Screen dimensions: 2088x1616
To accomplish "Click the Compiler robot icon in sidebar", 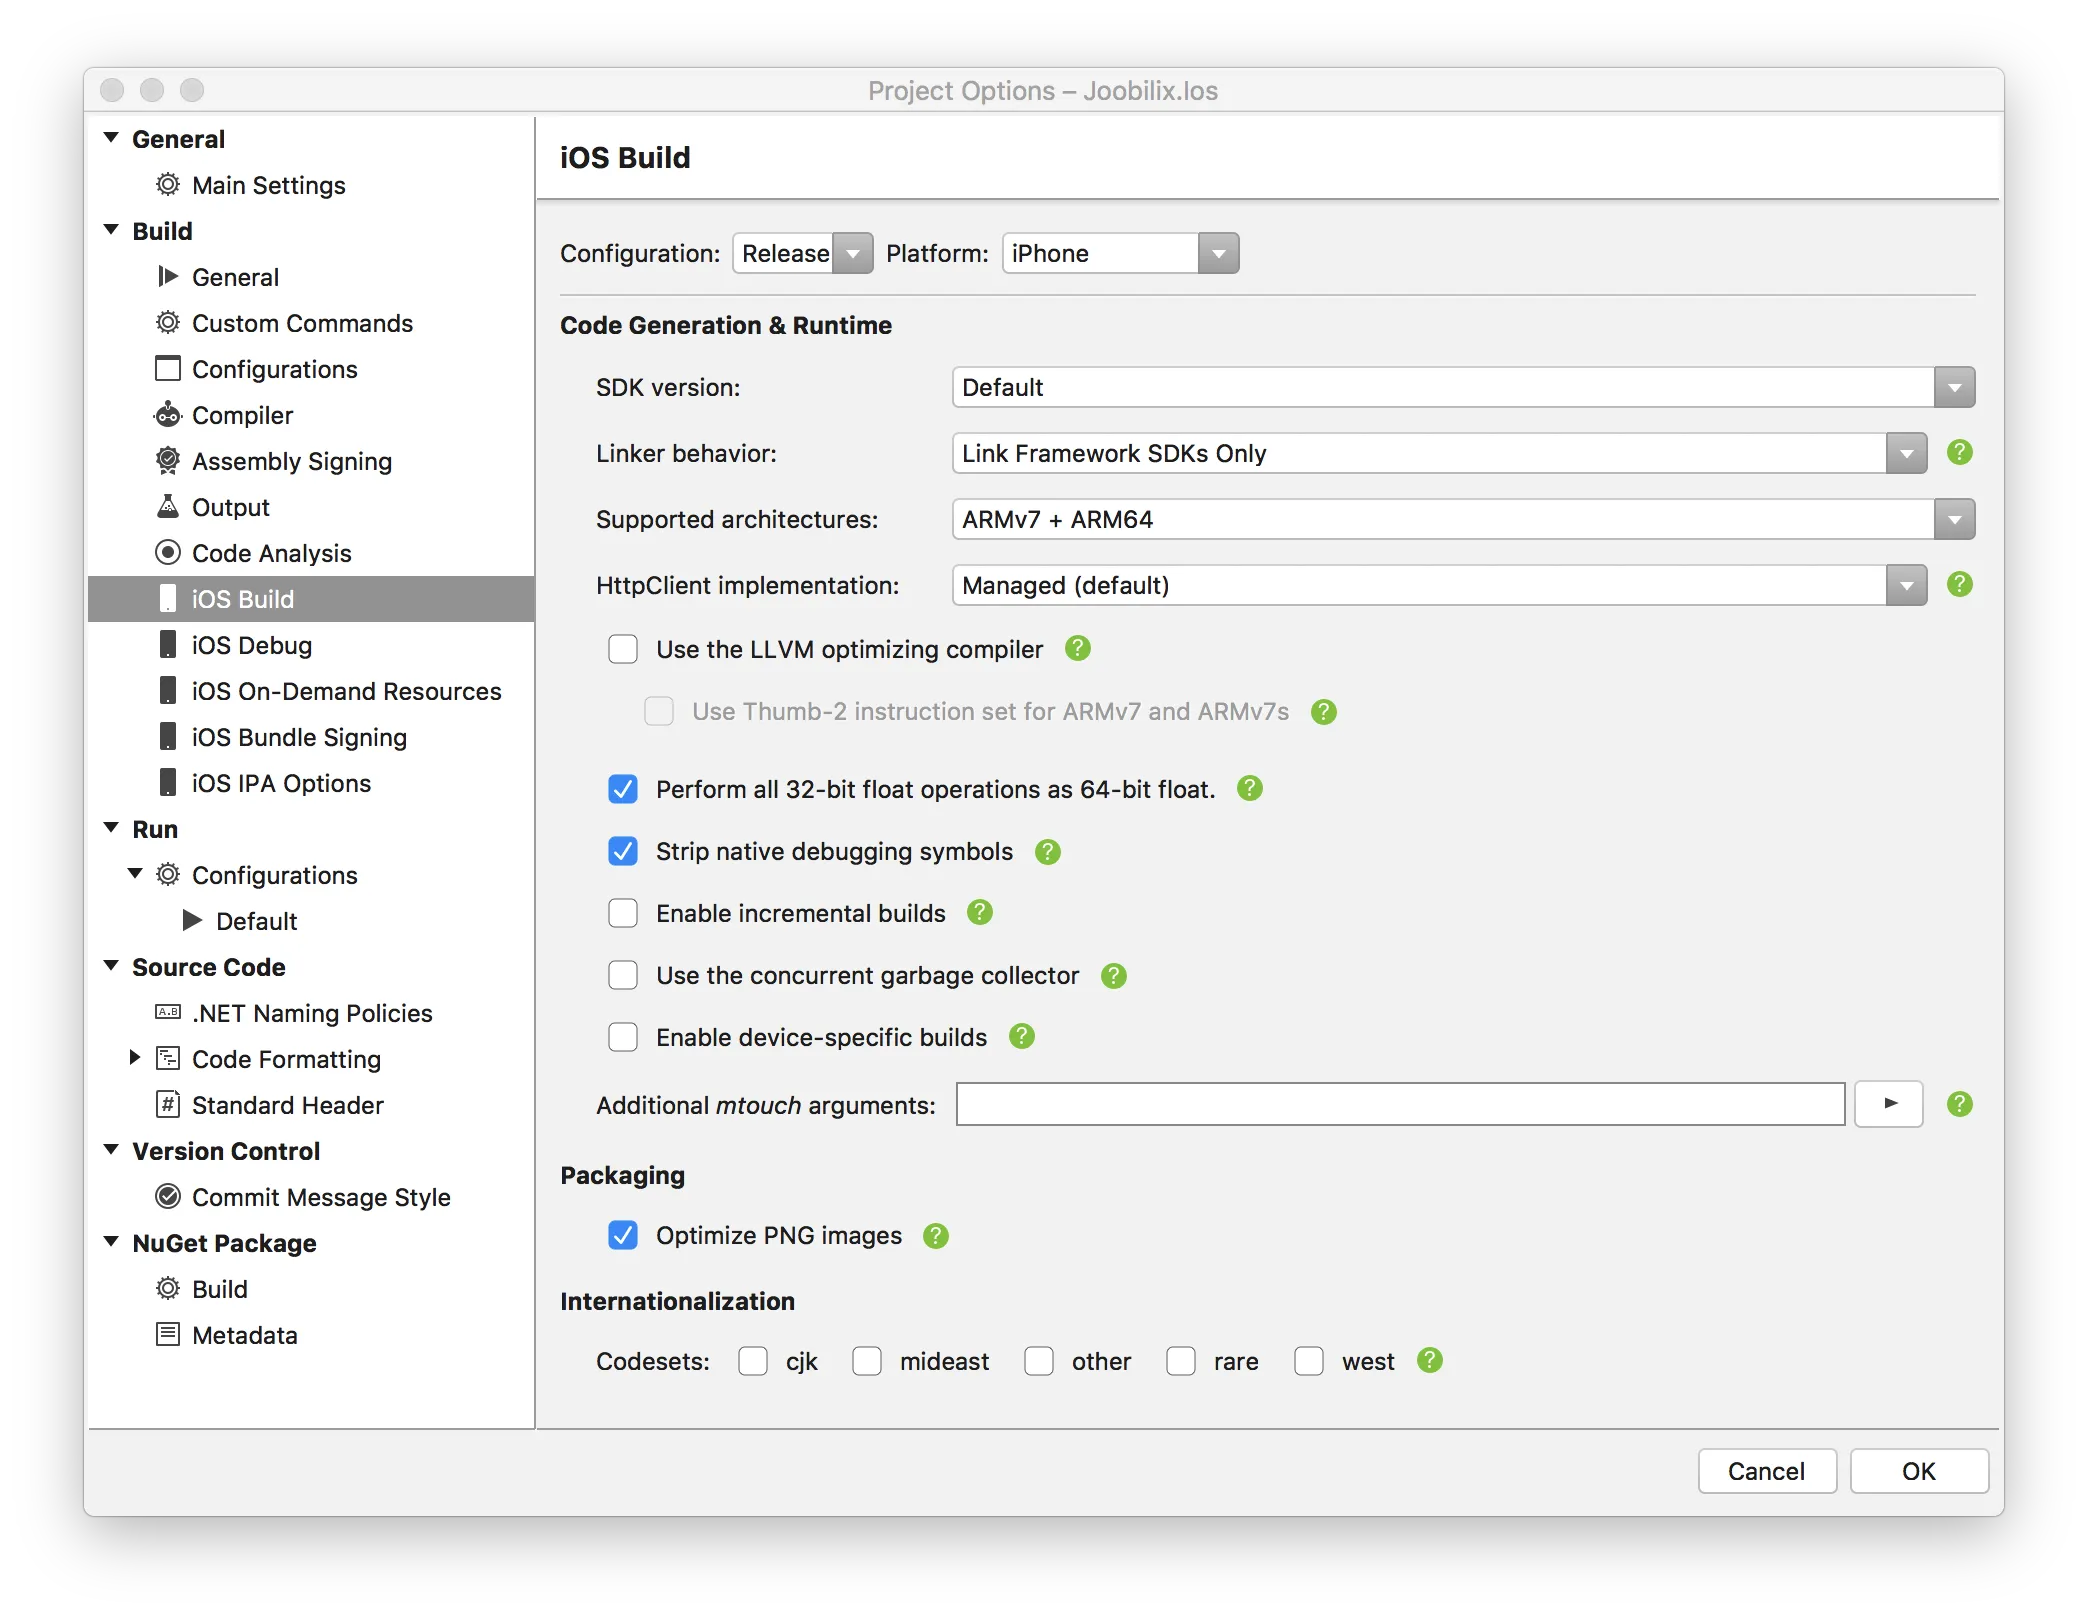I will [168, 415].
